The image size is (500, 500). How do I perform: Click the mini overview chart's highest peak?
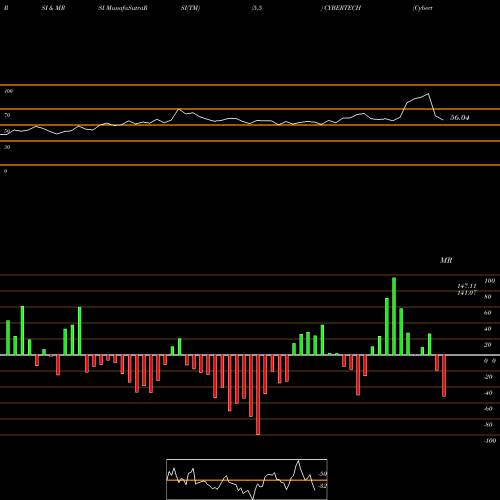(298, 461)
